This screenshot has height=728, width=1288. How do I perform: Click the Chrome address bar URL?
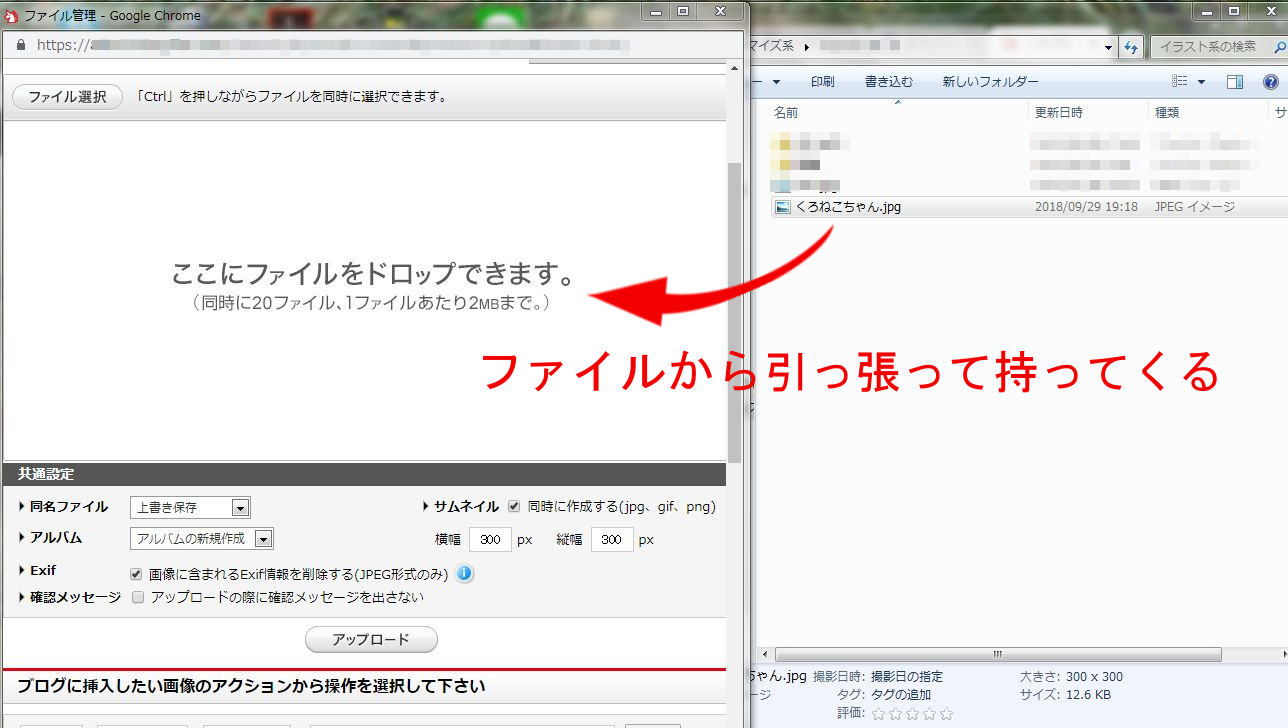click(333, 45)
